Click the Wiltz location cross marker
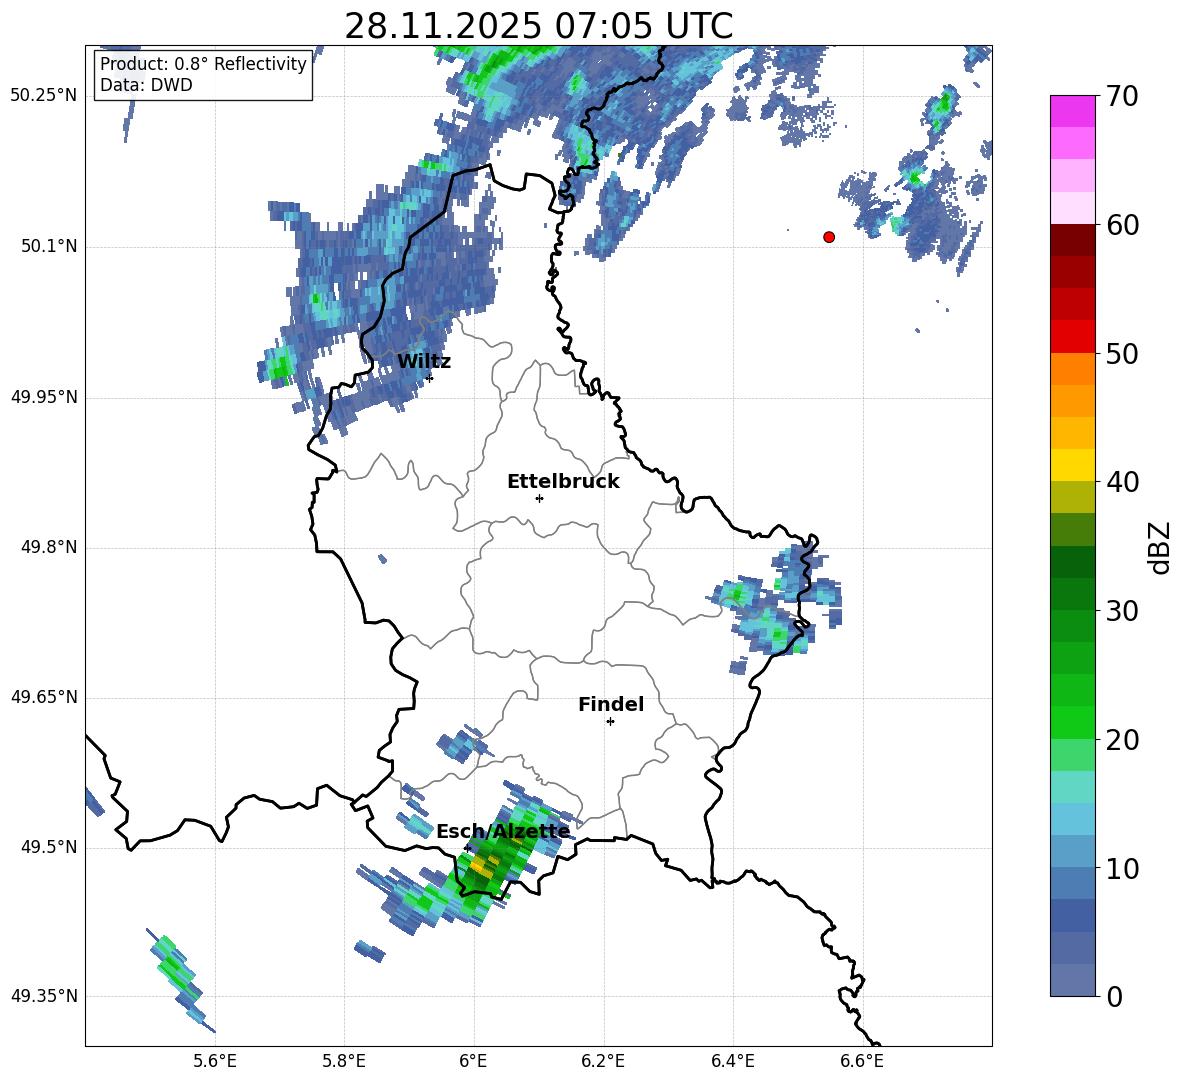The width and height of the screenshot is (1184, 1081). point(430,378)
